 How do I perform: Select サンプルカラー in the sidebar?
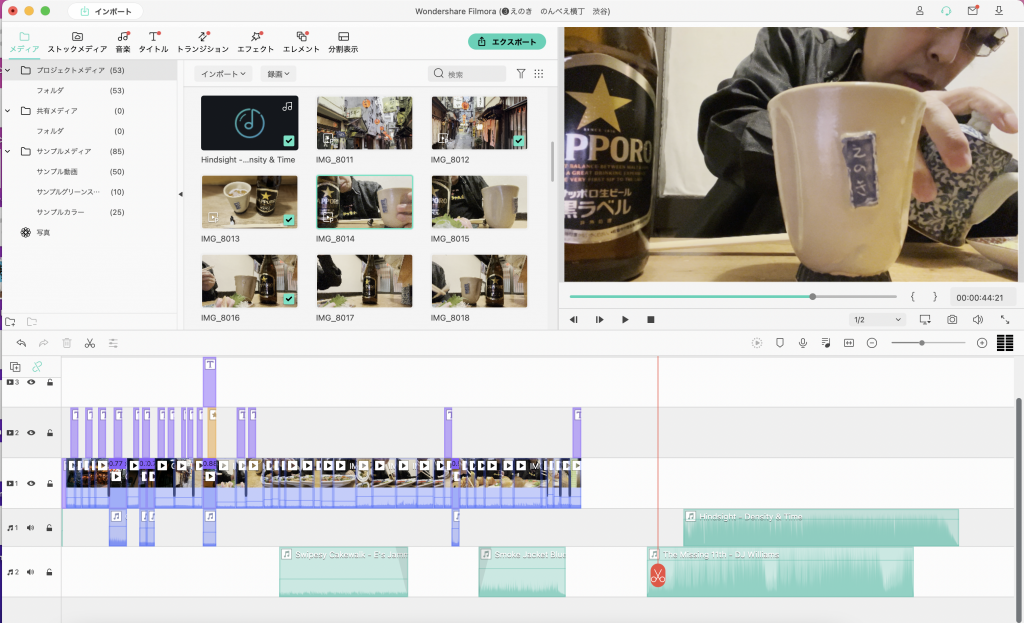pyautogui.click(x=60, y=212)
